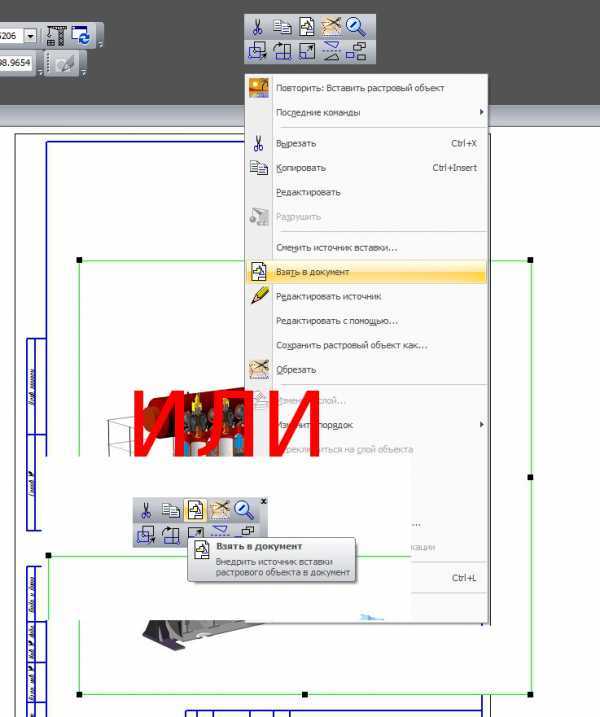Screen dimensions: 600x717
Task: Click highlighted Take into document icon in lower toolbar
Action: (x=195, y=510)
